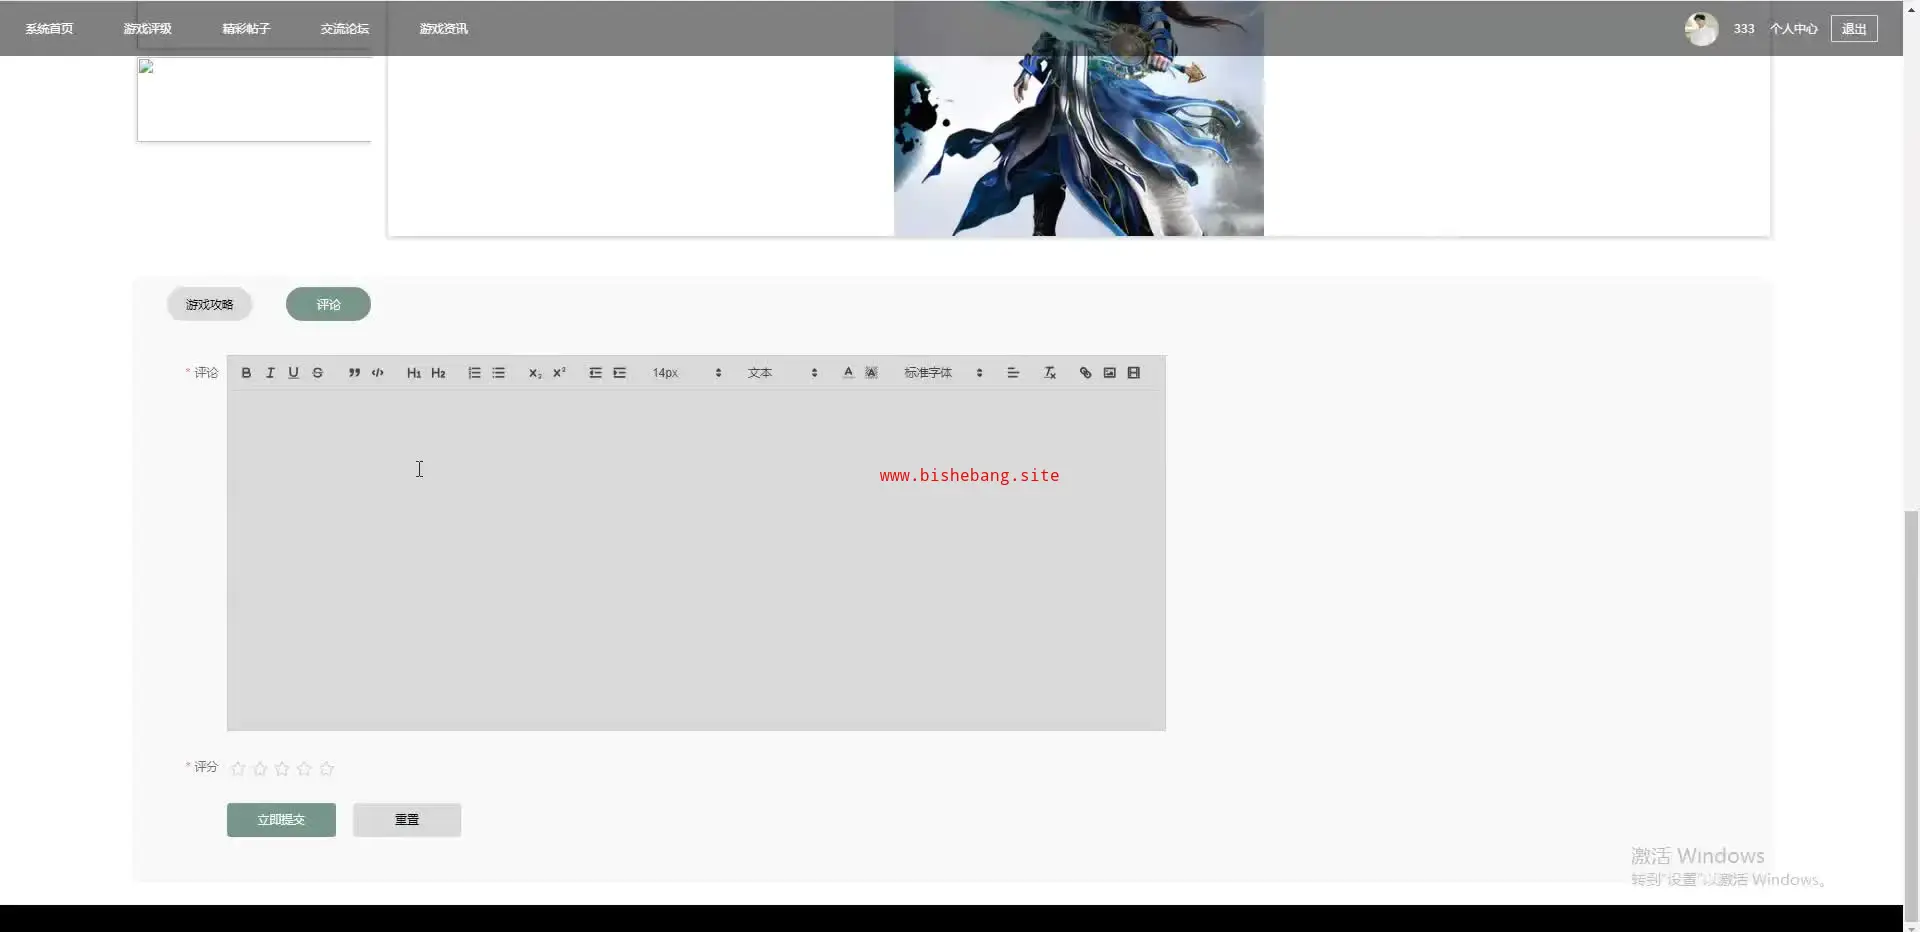The height and width of the screenshot is (932, 1920).
Task: Open 个人中心 personal center link
Action: click(x=1794, y=29)
